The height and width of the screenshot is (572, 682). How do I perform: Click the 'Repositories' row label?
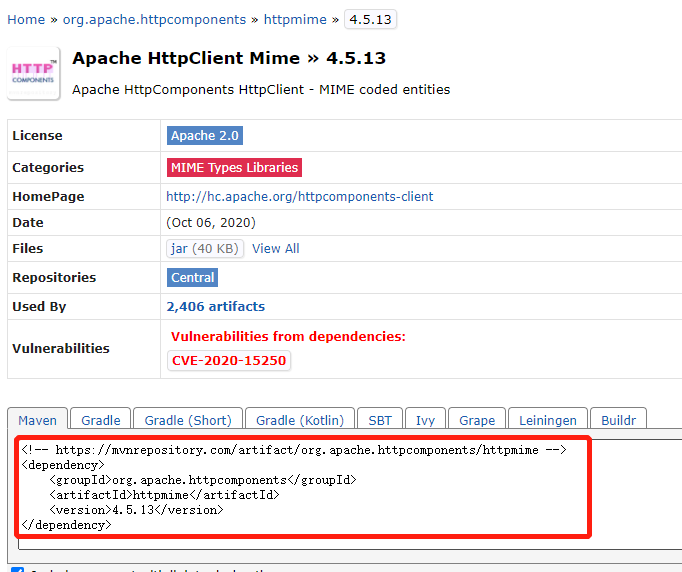[54, 278]
